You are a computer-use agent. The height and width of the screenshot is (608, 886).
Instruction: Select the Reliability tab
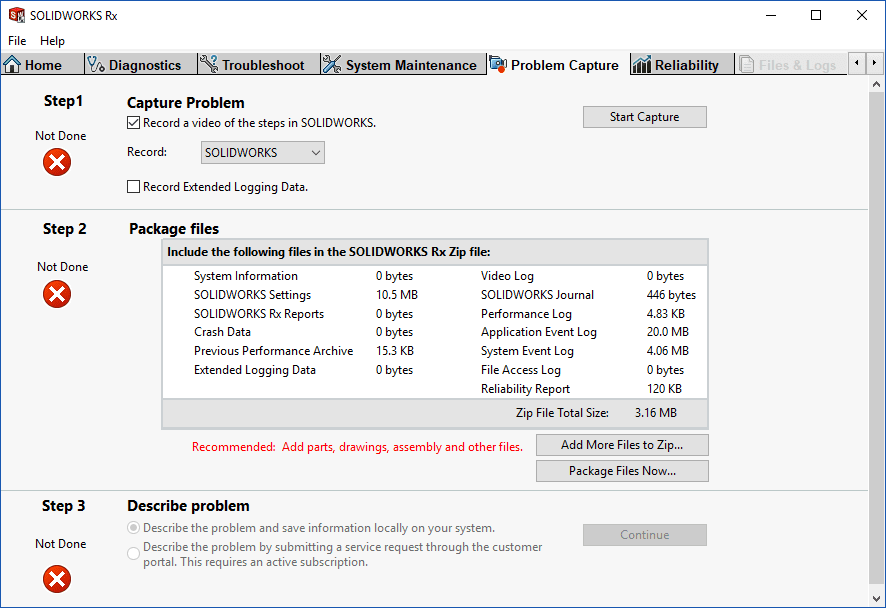pos(681,64)
